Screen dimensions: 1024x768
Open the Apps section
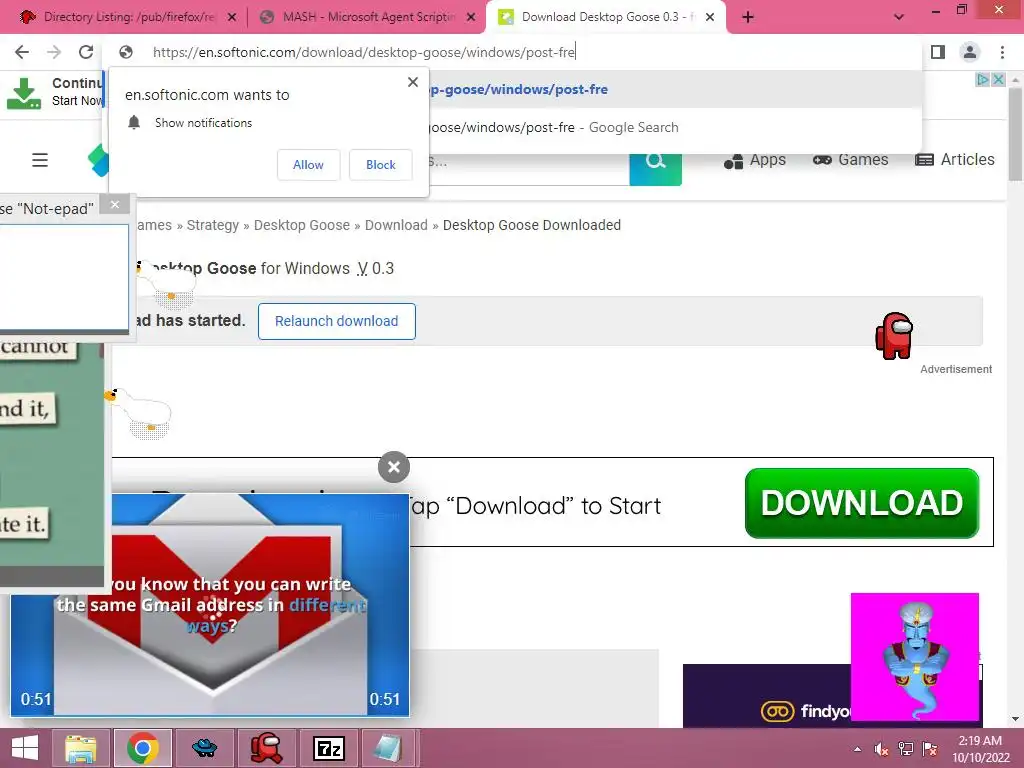[x=754, y=160]
